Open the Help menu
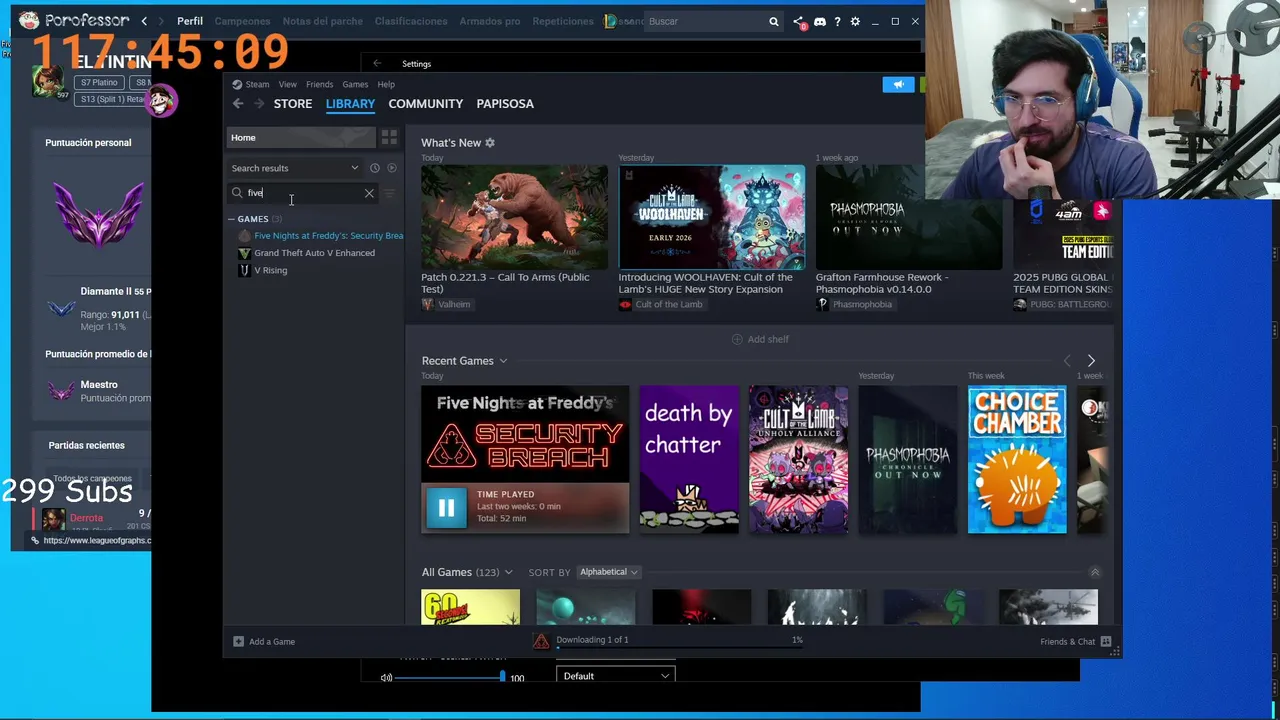Screen dimensions: 1280x720 (386, 85)
